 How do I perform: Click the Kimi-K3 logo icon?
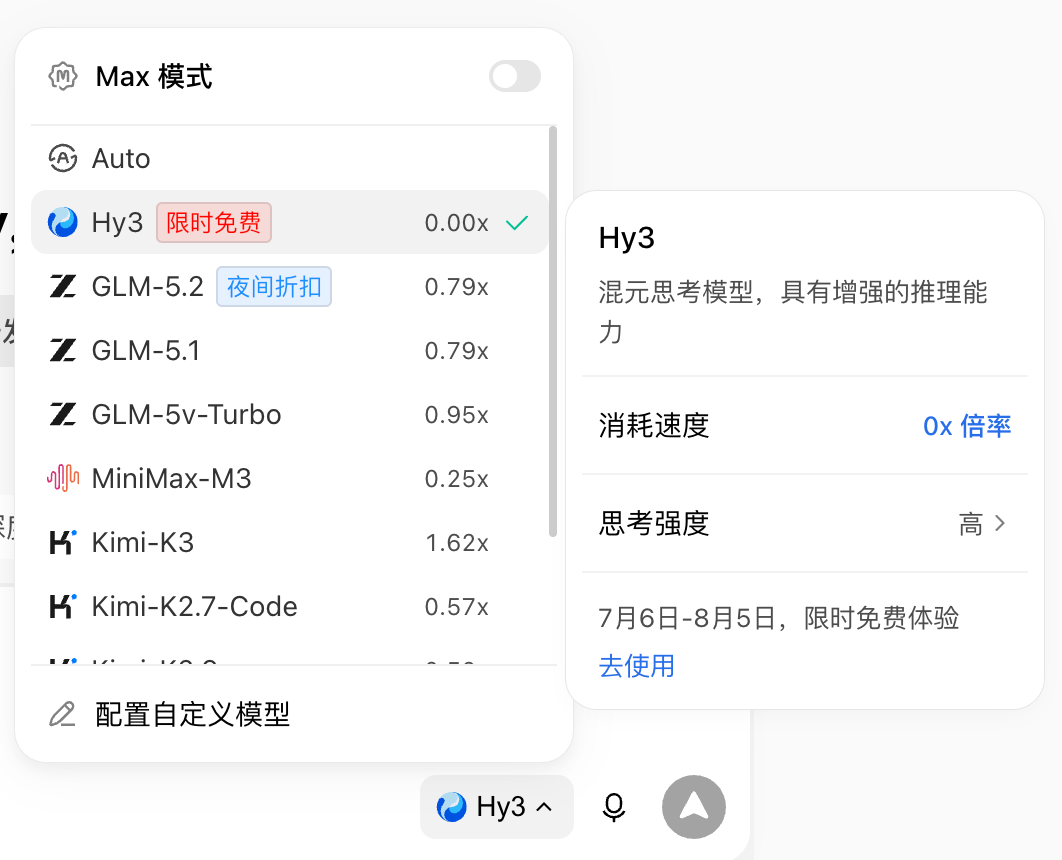[x=63, y=542]
